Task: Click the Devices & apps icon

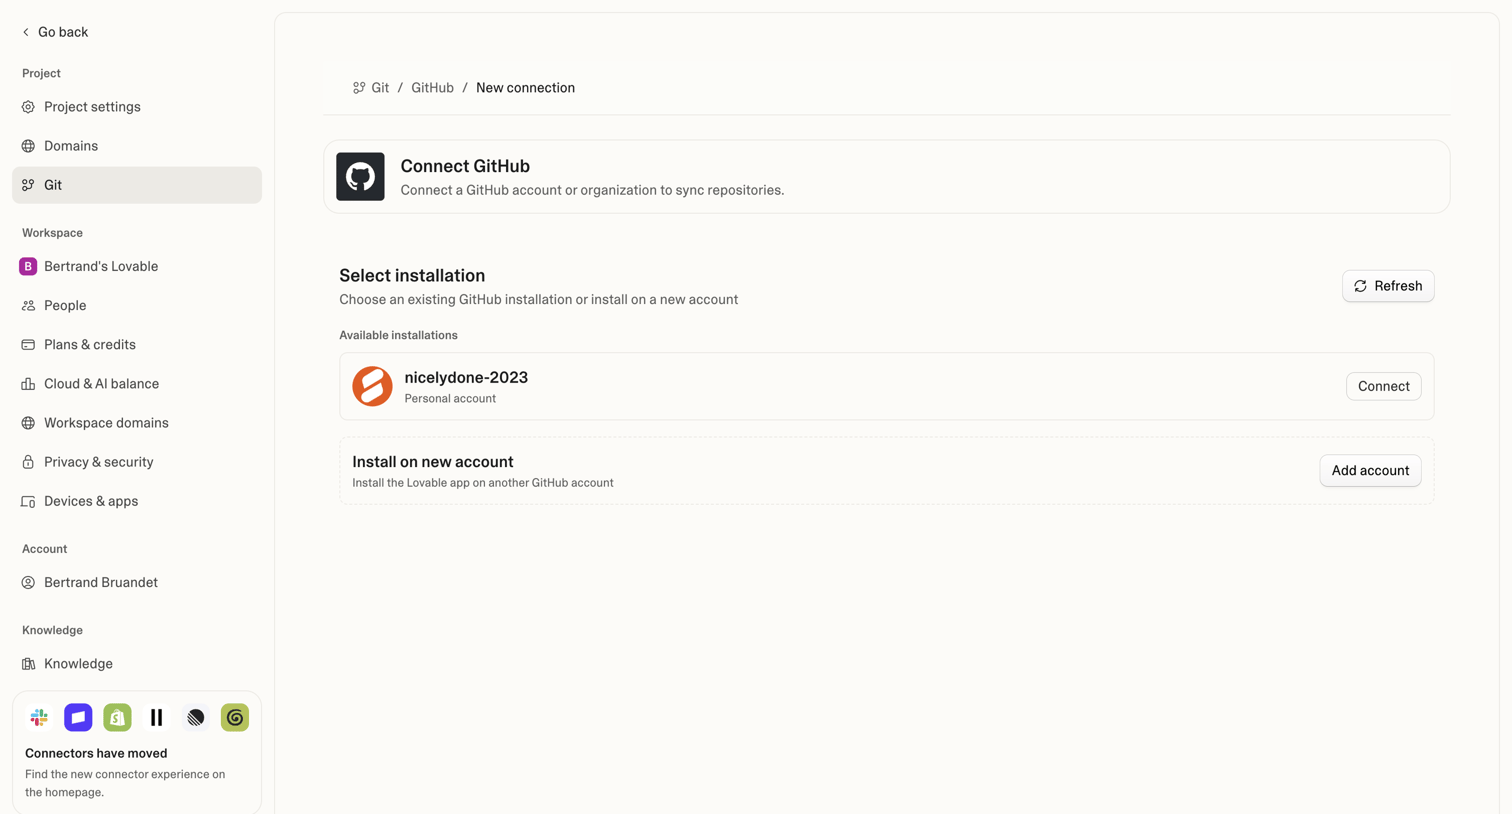Action: (x=28, y=501)
